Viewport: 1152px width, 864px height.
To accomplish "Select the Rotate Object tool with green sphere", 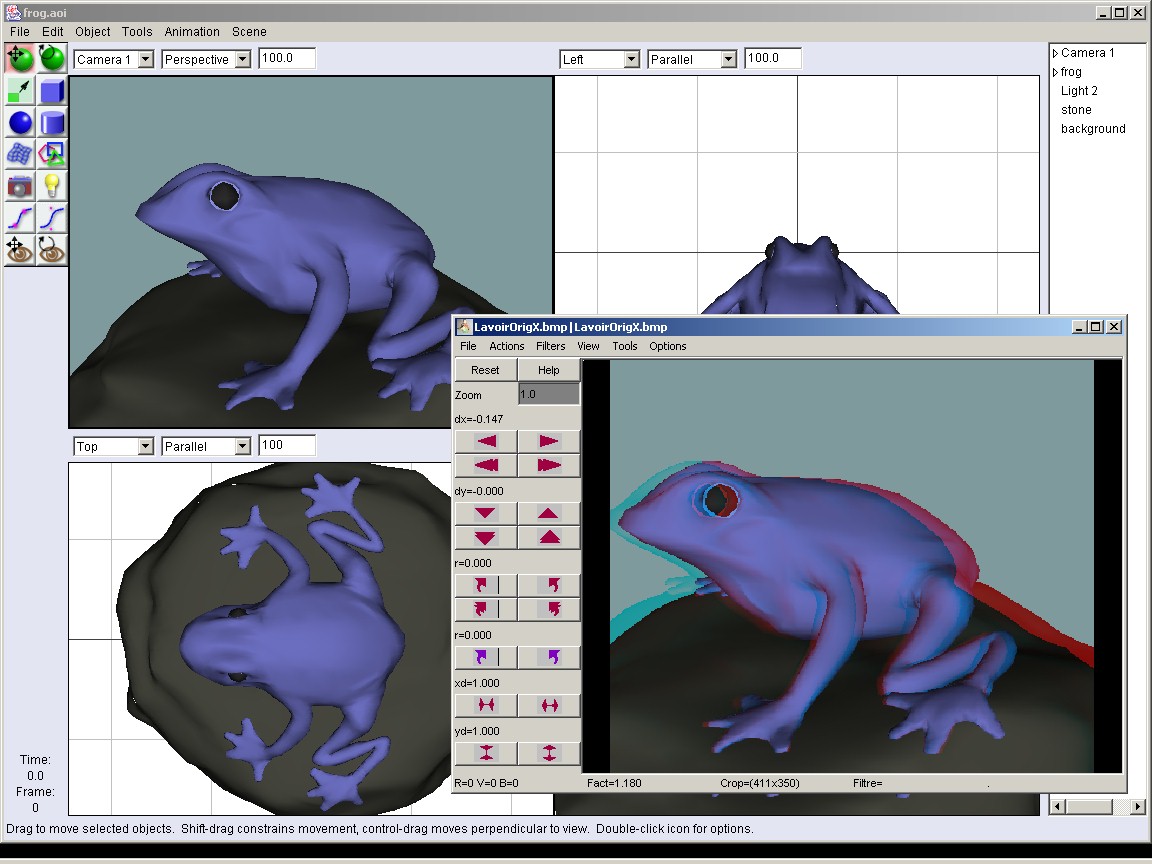I will 52,58.
